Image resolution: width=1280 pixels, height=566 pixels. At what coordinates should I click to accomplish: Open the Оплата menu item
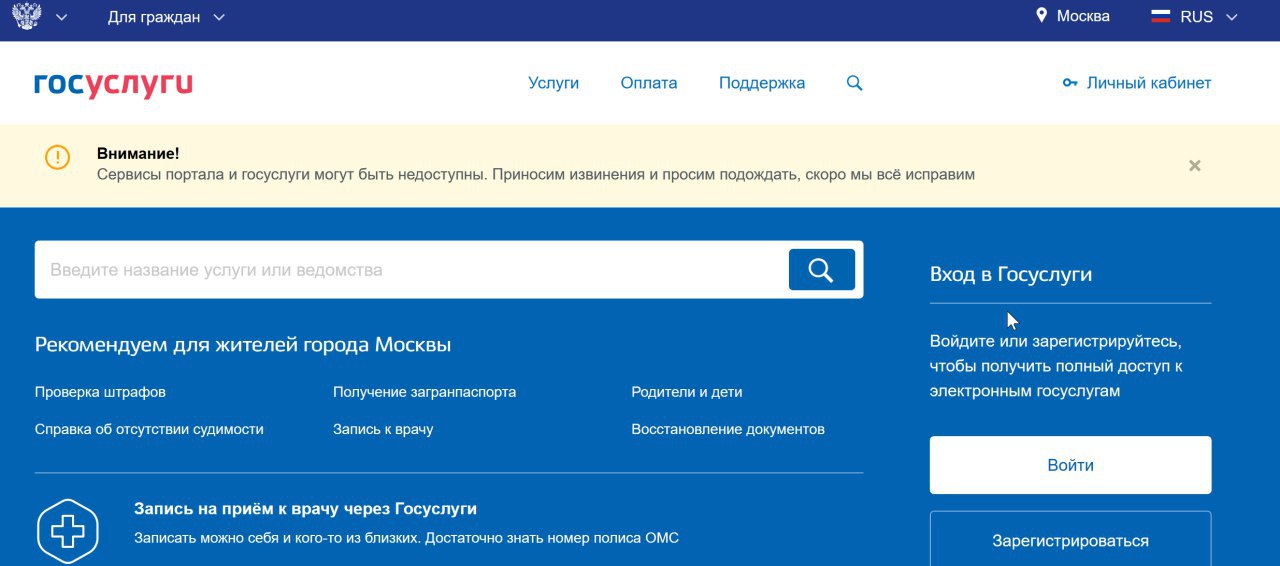pos(648,83)
